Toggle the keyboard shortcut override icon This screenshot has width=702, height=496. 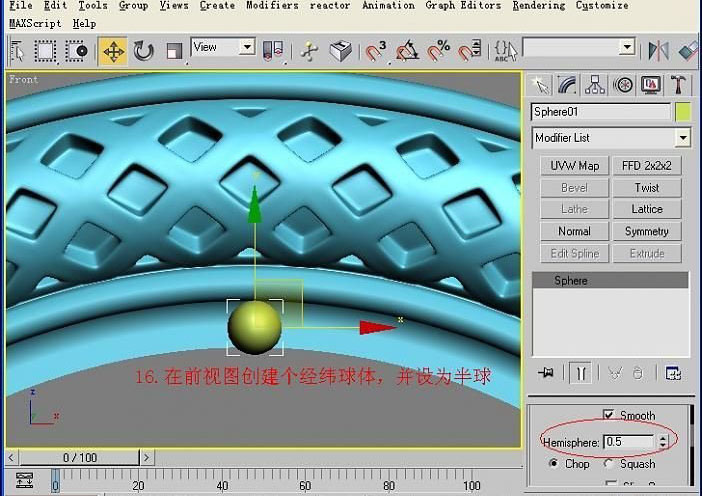[341, 51]
